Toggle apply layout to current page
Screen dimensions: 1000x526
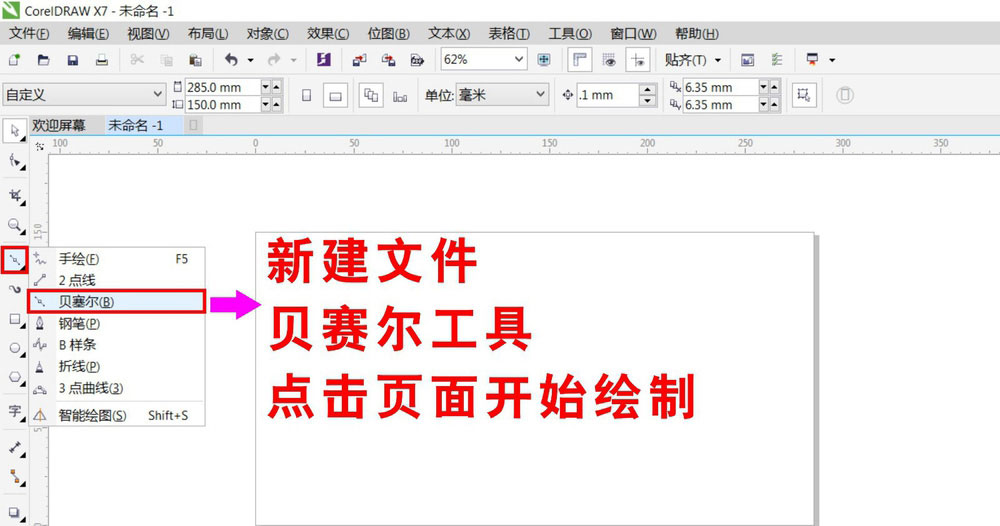coord(400,96)
